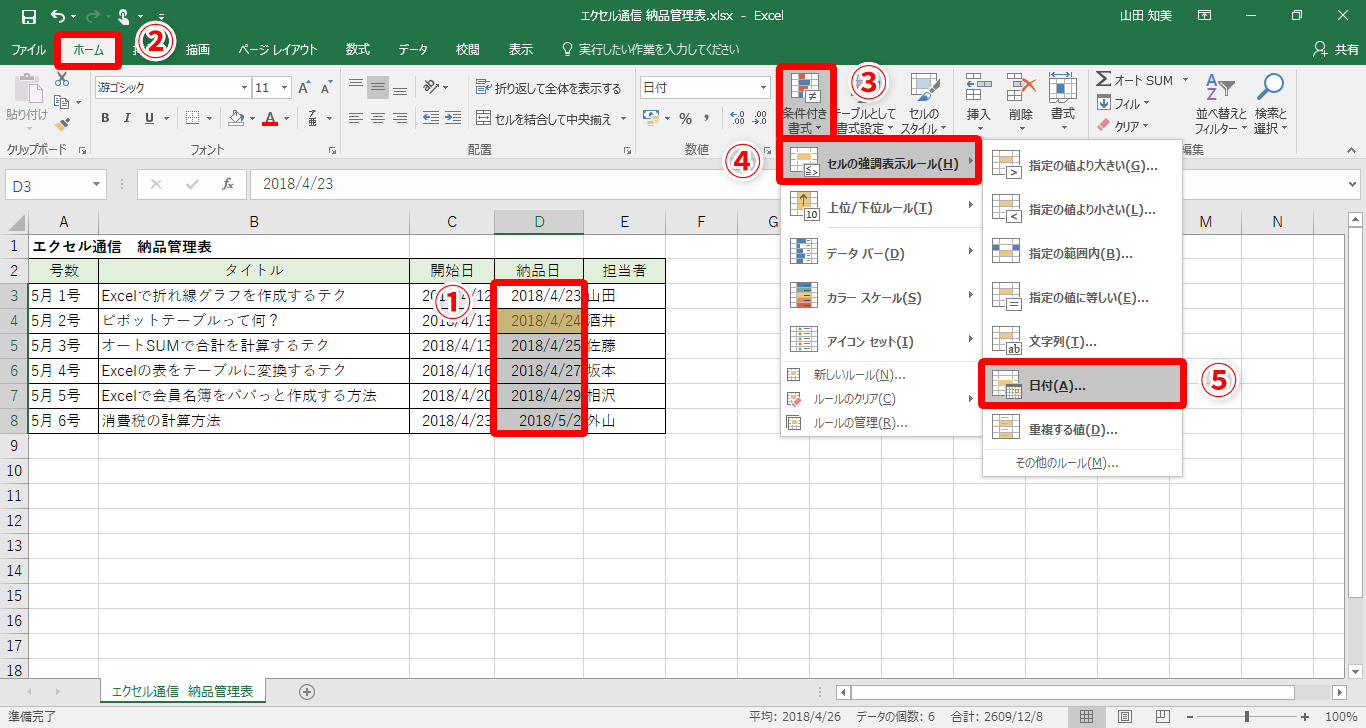Click the Insert Function fx icon
Viewport: 1366px width, 728px height.
click(x=227, y=184)
